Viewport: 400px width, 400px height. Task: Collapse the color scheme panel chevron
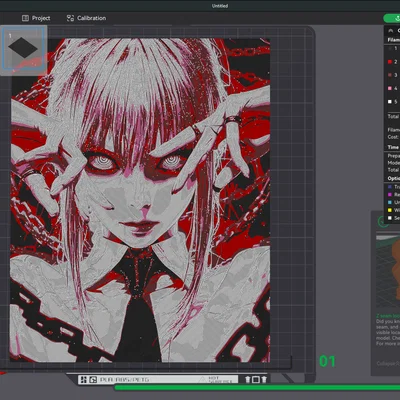click(x=391, y=31)
